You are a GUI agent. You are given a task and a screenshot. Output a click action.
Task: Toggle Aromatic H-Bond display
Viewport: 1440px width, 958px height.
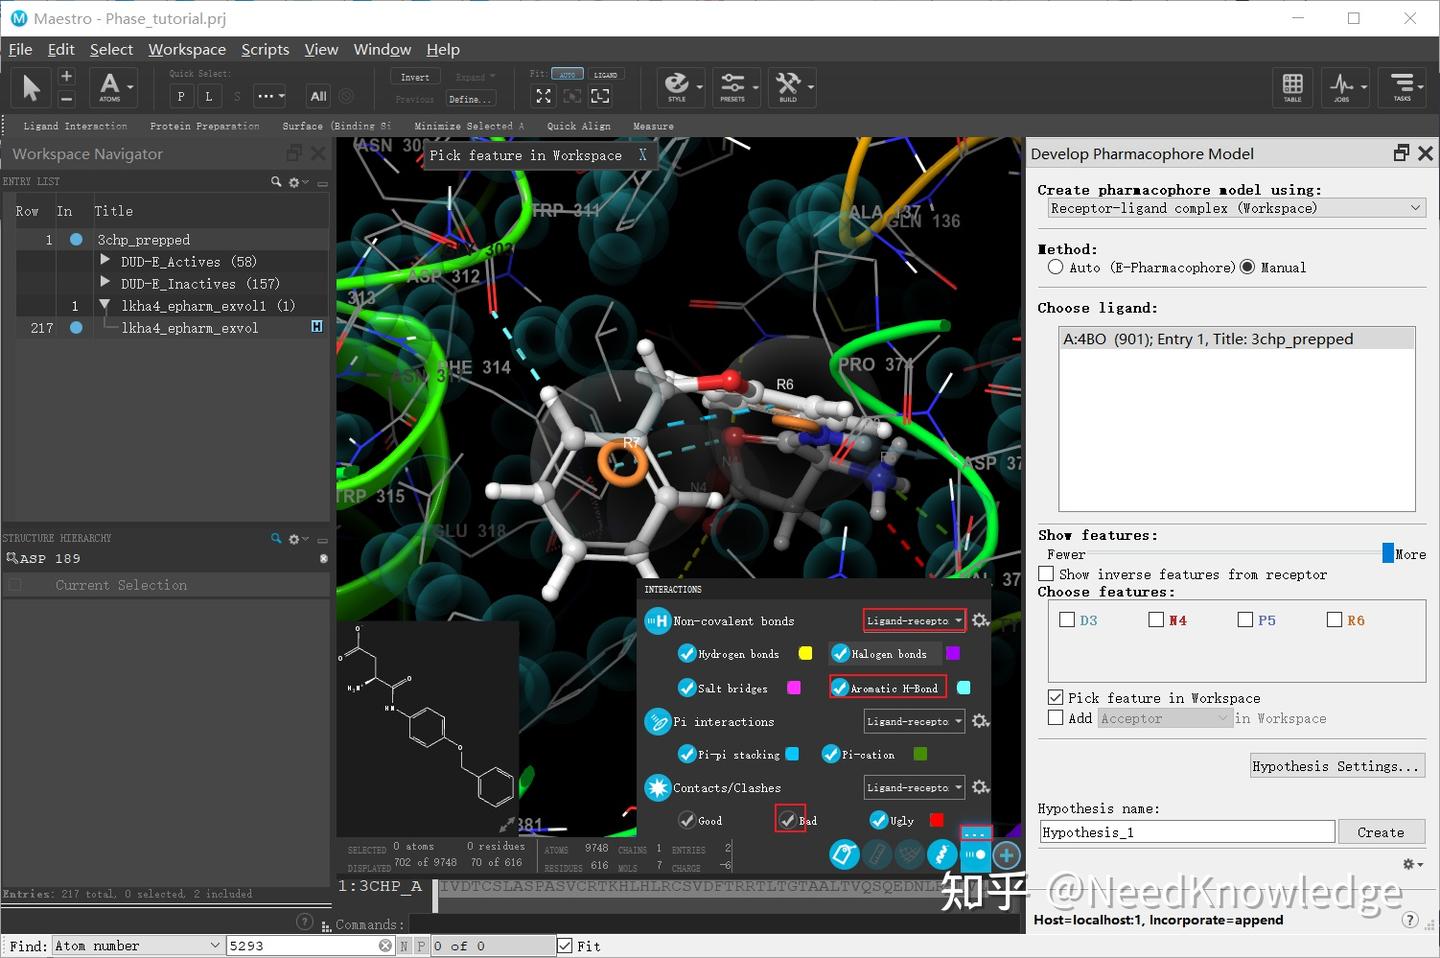click(840, 688)
